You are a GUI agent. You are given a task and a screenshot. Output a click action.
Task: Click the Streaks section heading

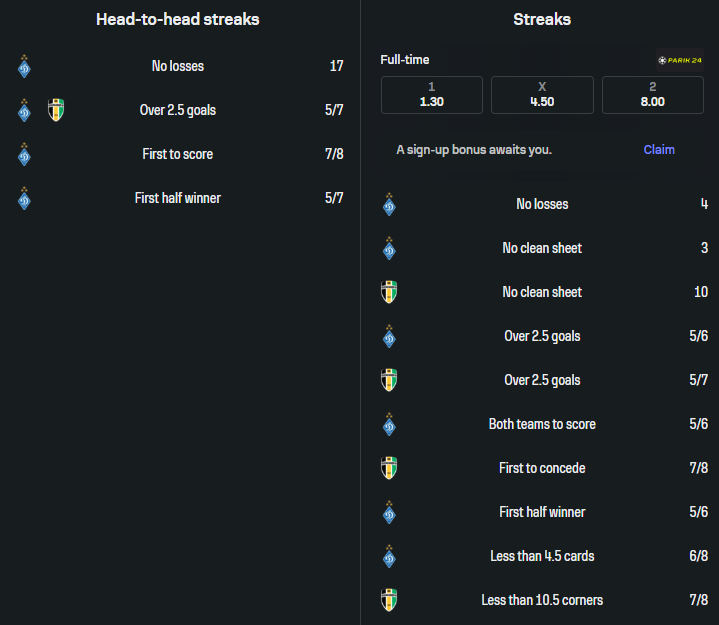[x=542, y=19]
